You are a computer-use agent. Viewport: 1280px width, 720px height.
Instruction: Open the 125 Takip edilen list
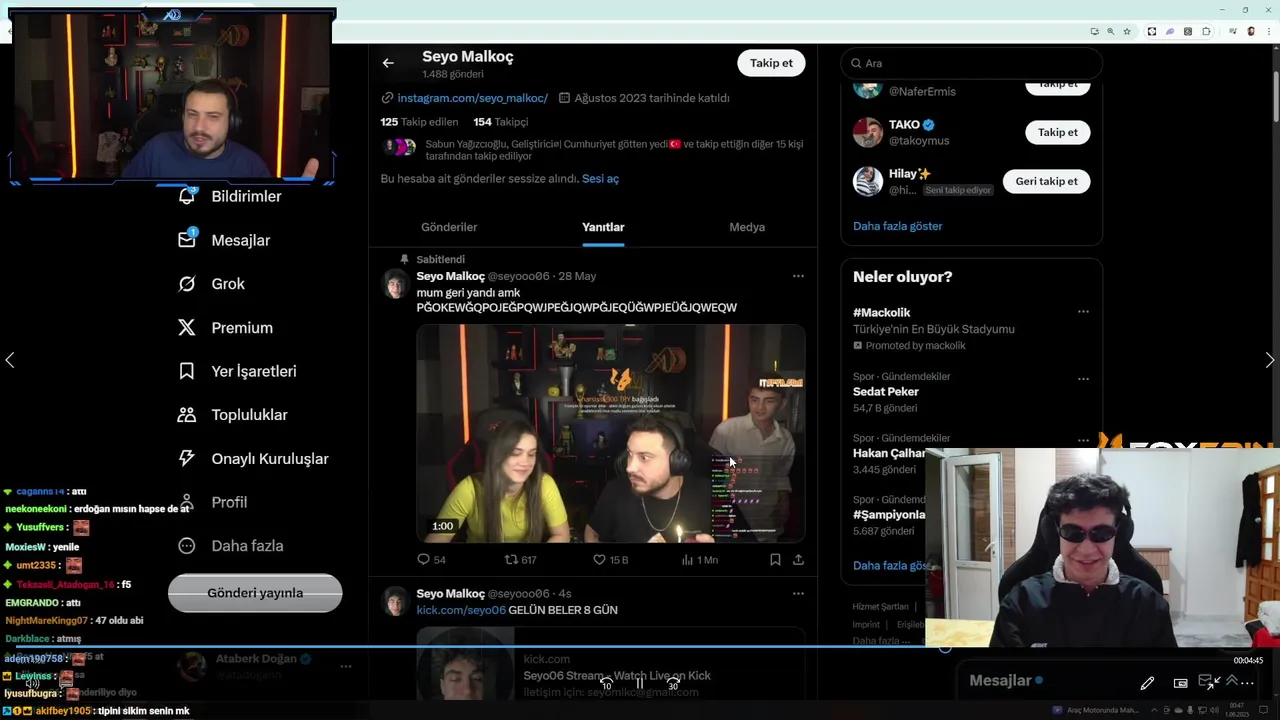pyautogui.click(x=419, y=122)
